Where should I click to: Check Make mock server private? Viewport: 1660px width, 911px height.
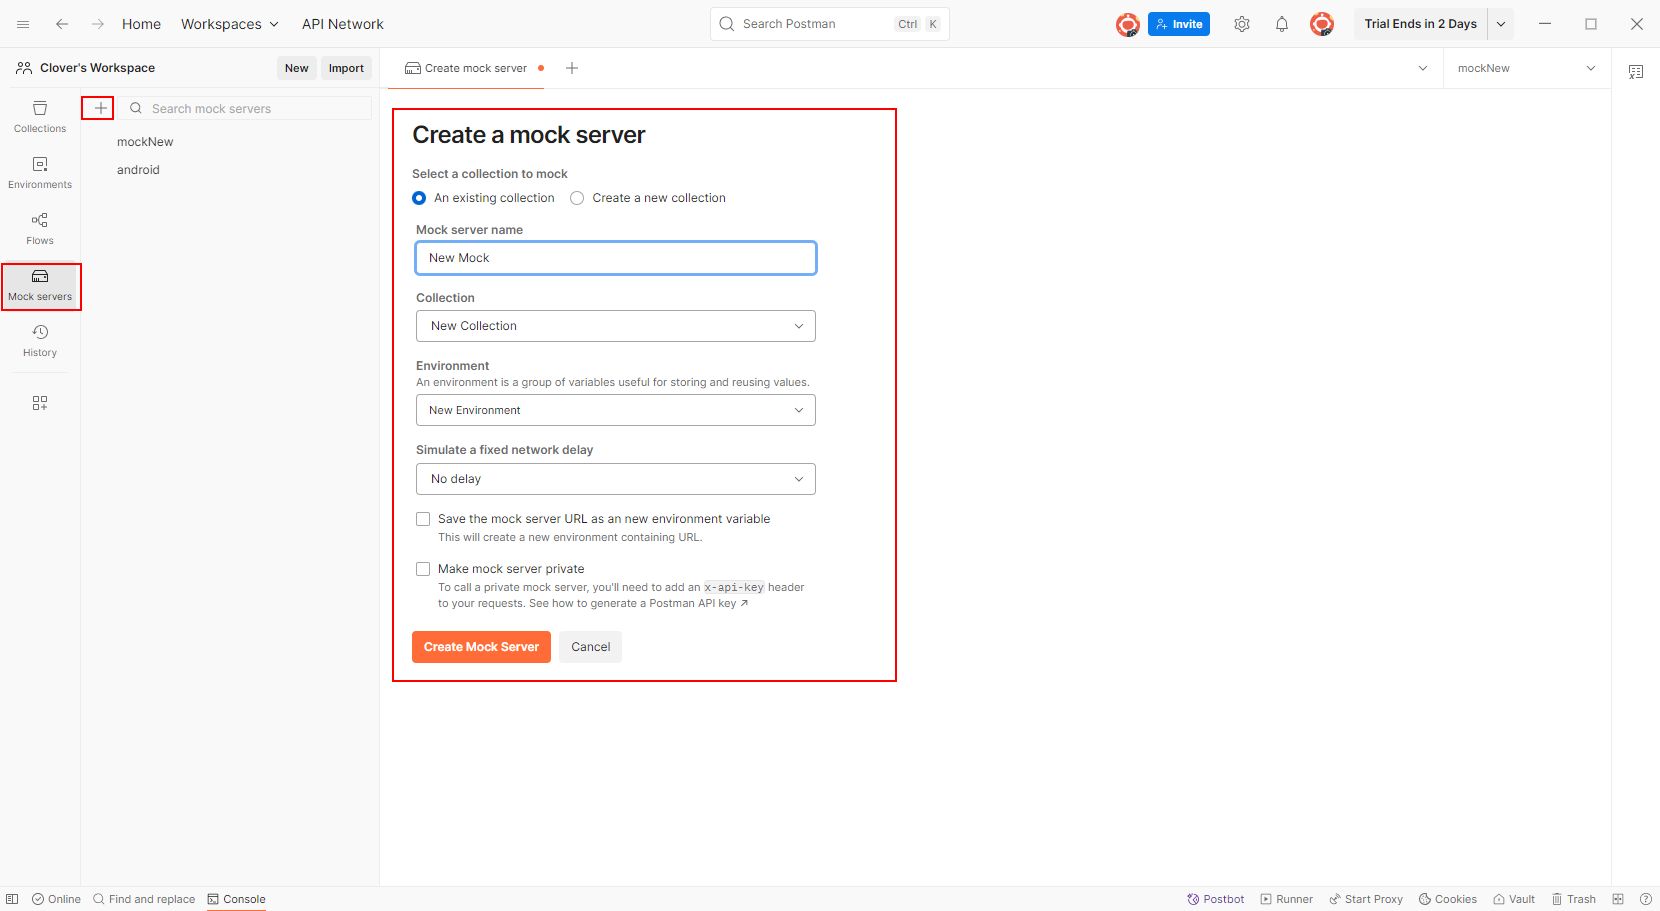click(423, 569)
